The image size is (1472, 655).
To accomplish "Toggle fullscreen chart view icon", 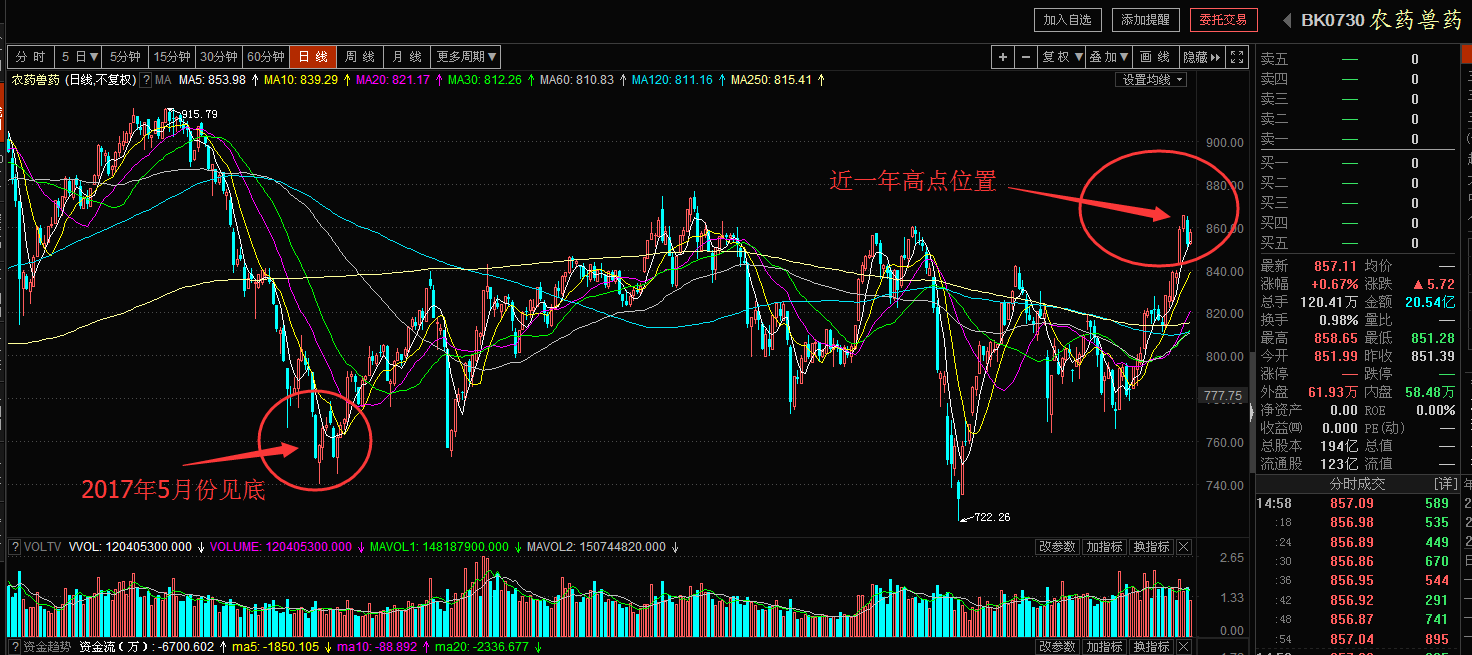I will click(x=1237, y=57).
